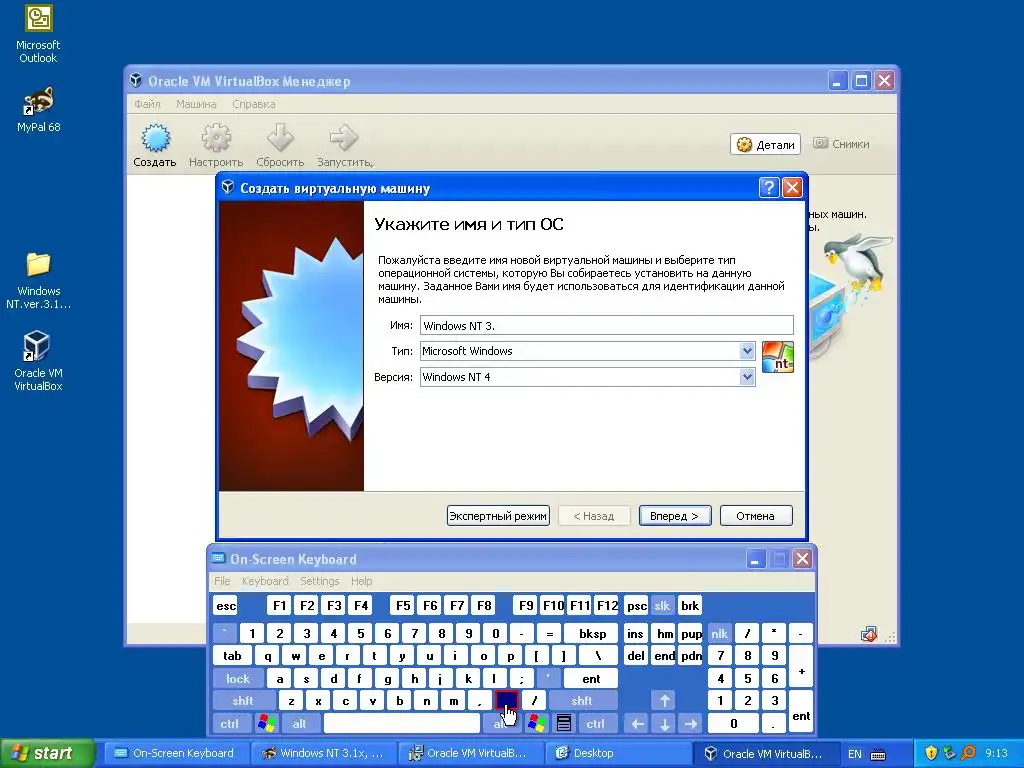The width and height of the screenshot is (1024, 768).
Task: Toggle the nlk key on numeric pad
Action: pos(719,633)
